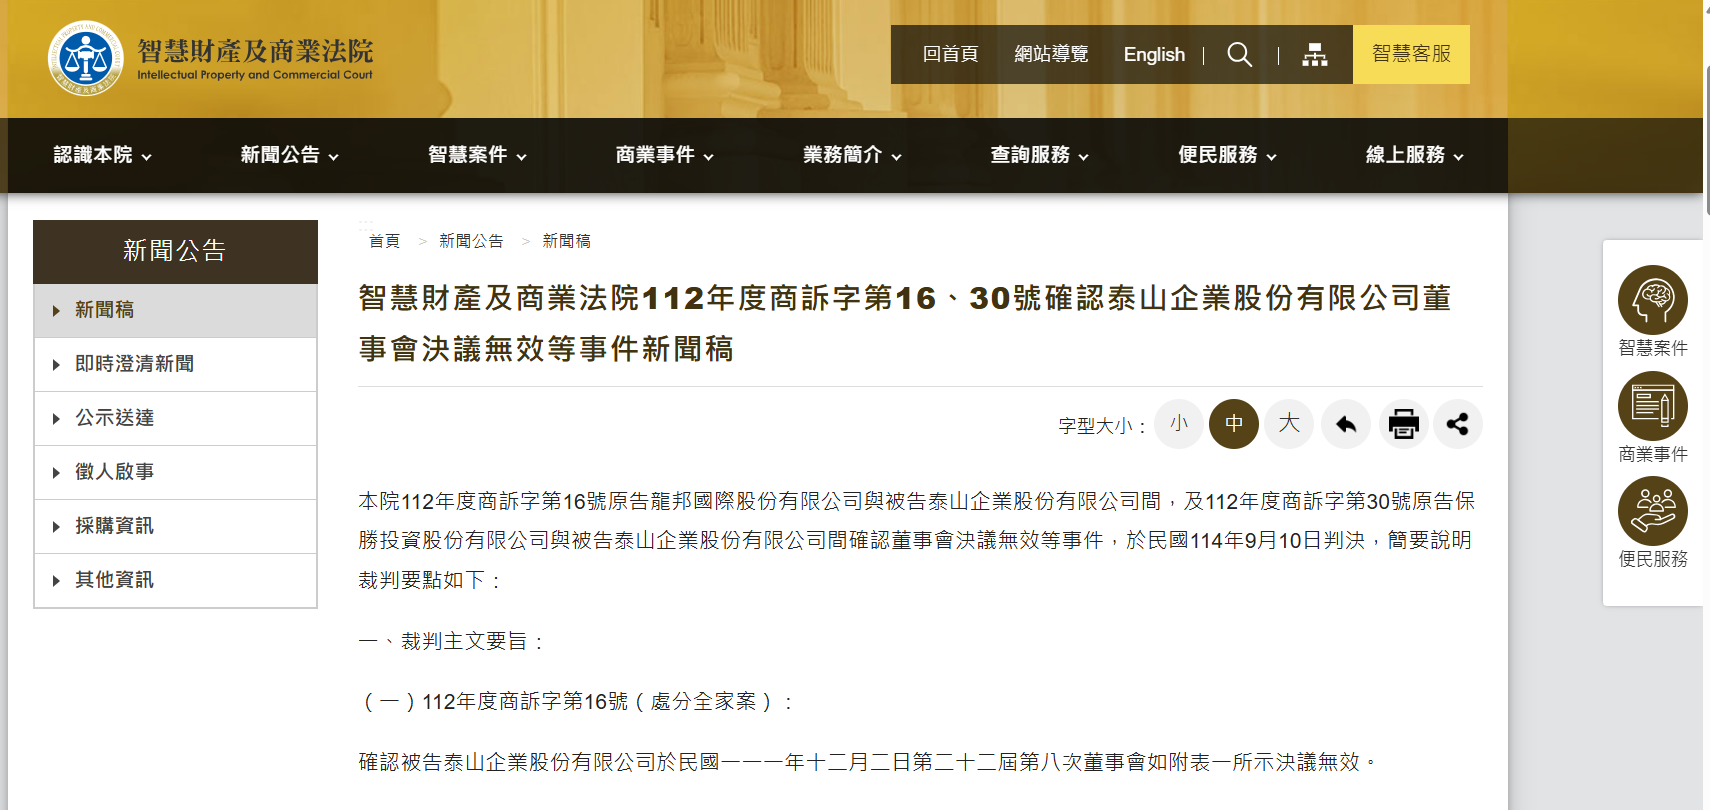Expand the 認識本院 menu

coord(102,155)
